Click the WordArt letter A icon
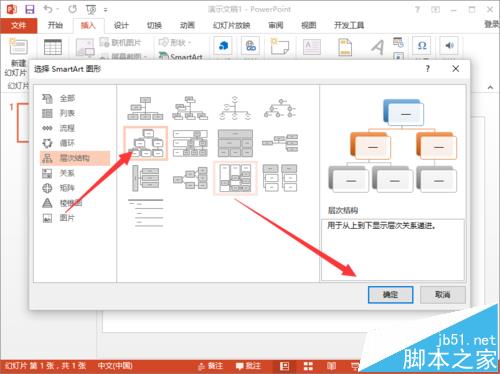Screen dimensions: 500x374 (378, 47)
